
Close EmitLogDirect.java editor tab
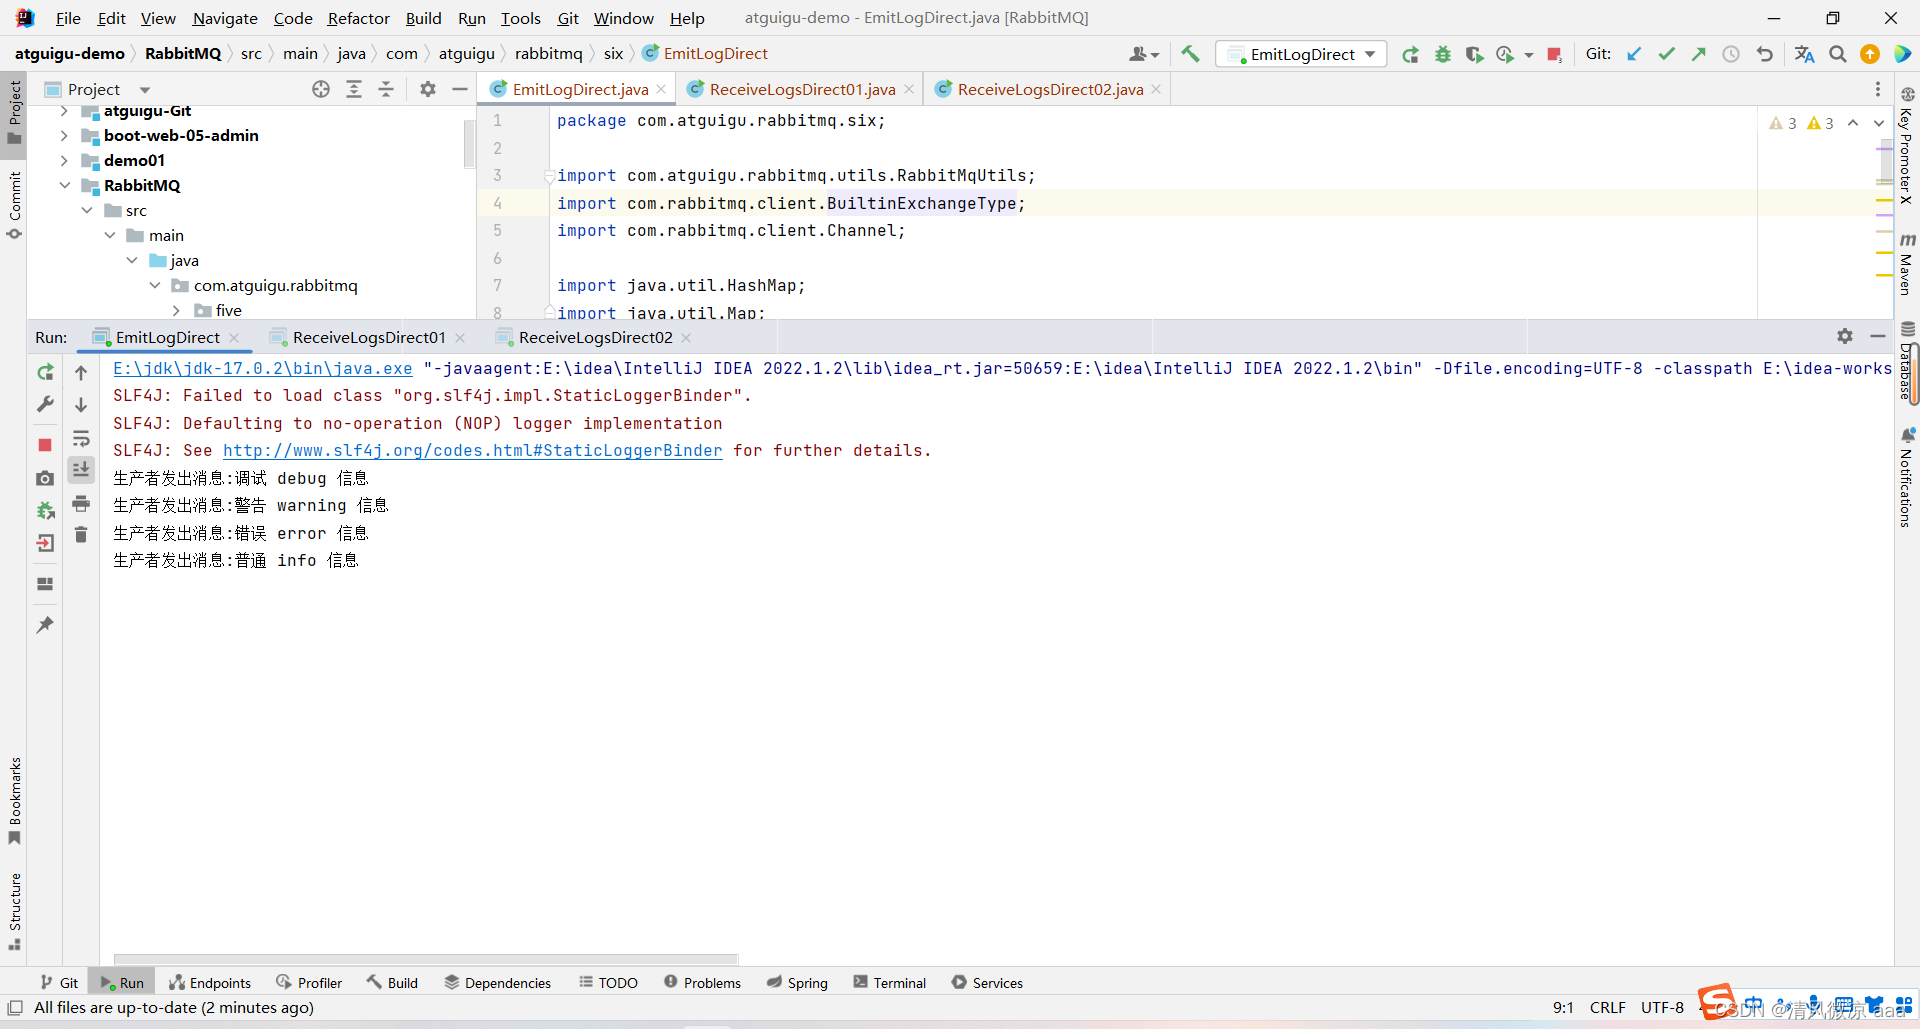point(661,89)
